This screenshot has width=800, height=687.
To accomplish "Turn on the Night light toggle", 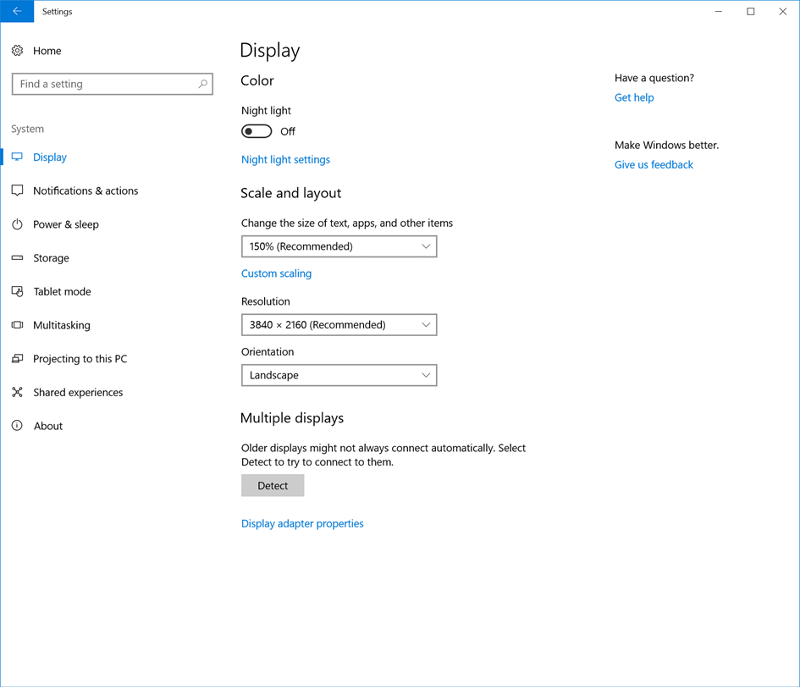I will pyautogui.click(x=255, y=131).
